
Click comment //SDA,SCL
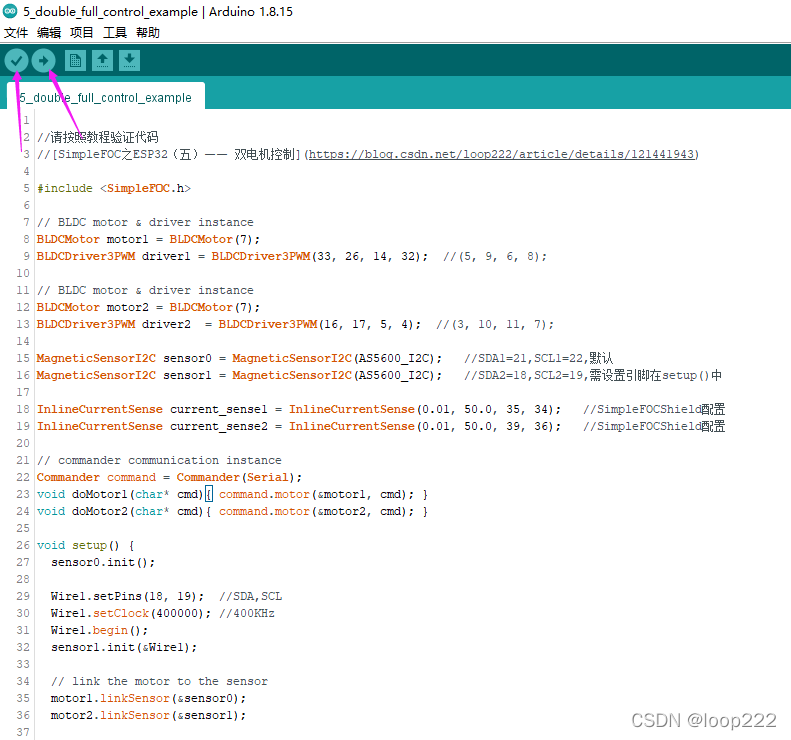(x=251, y=596)
